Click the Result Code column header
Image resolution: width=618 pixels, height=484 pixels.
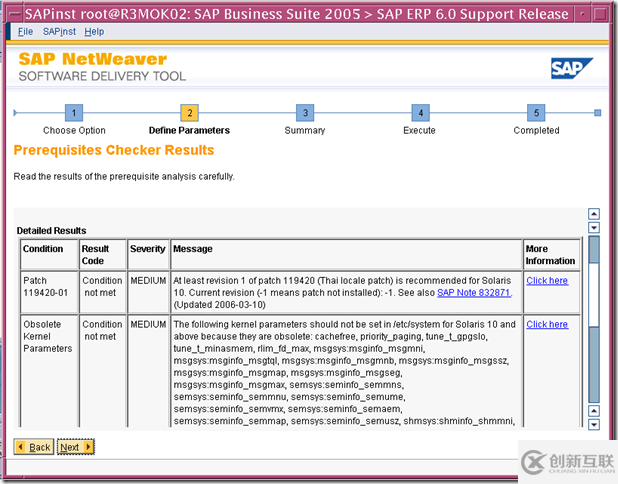(x=103, y=254)
